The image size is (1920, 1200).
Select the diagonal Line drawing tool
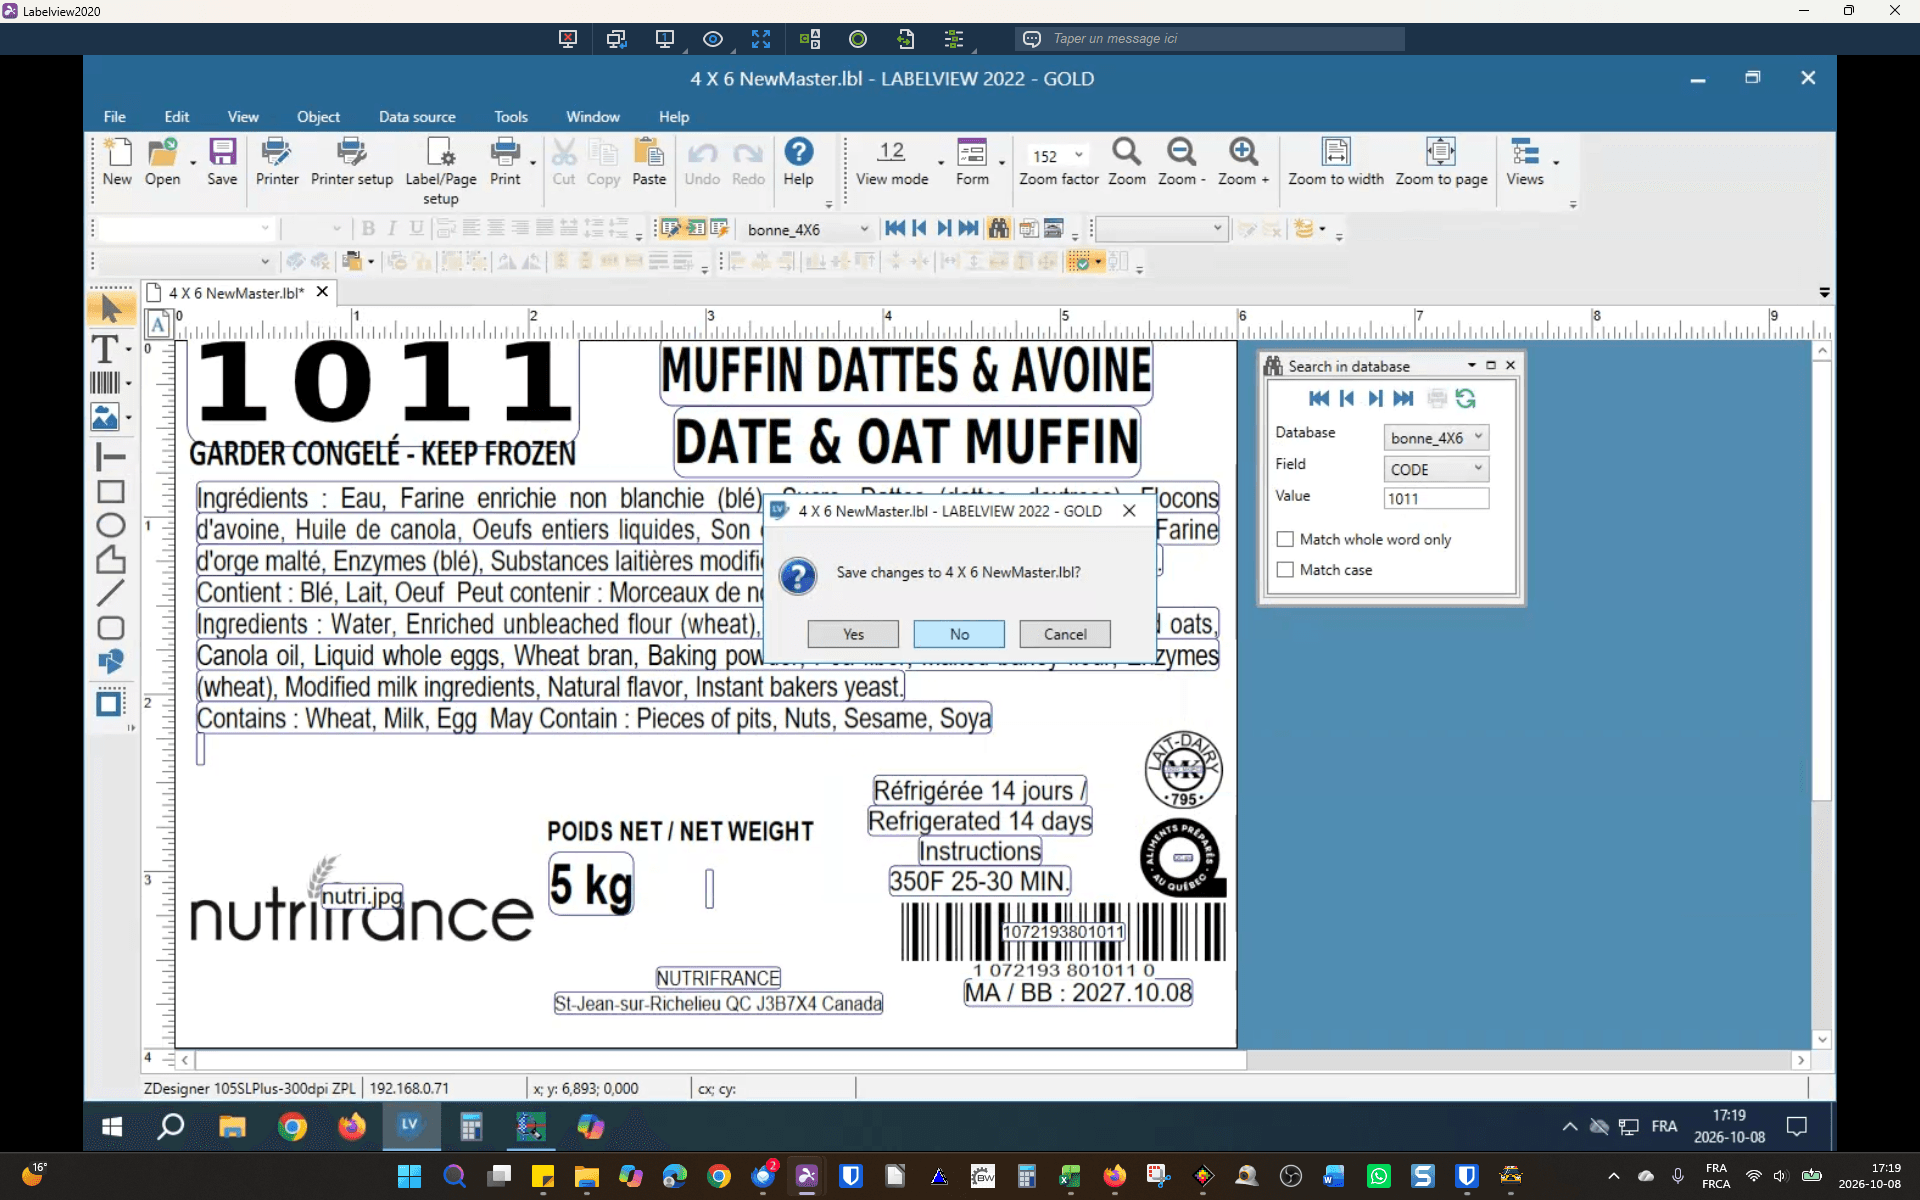[x=111, y=593]
